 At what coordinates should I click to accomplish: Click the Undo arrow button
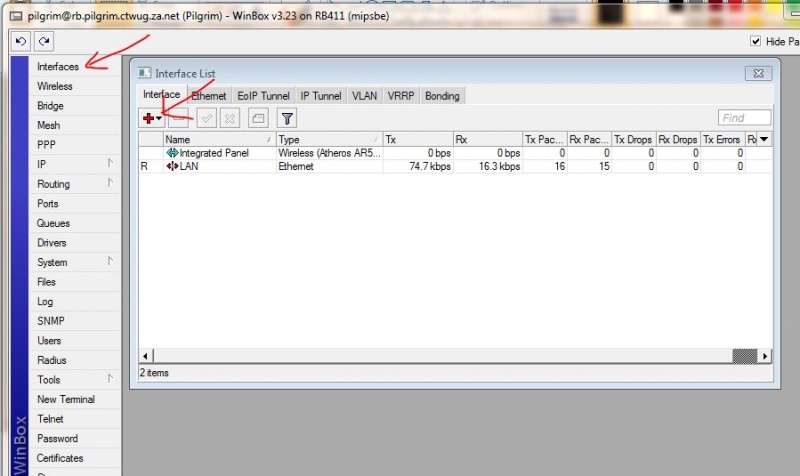point(21,41)
